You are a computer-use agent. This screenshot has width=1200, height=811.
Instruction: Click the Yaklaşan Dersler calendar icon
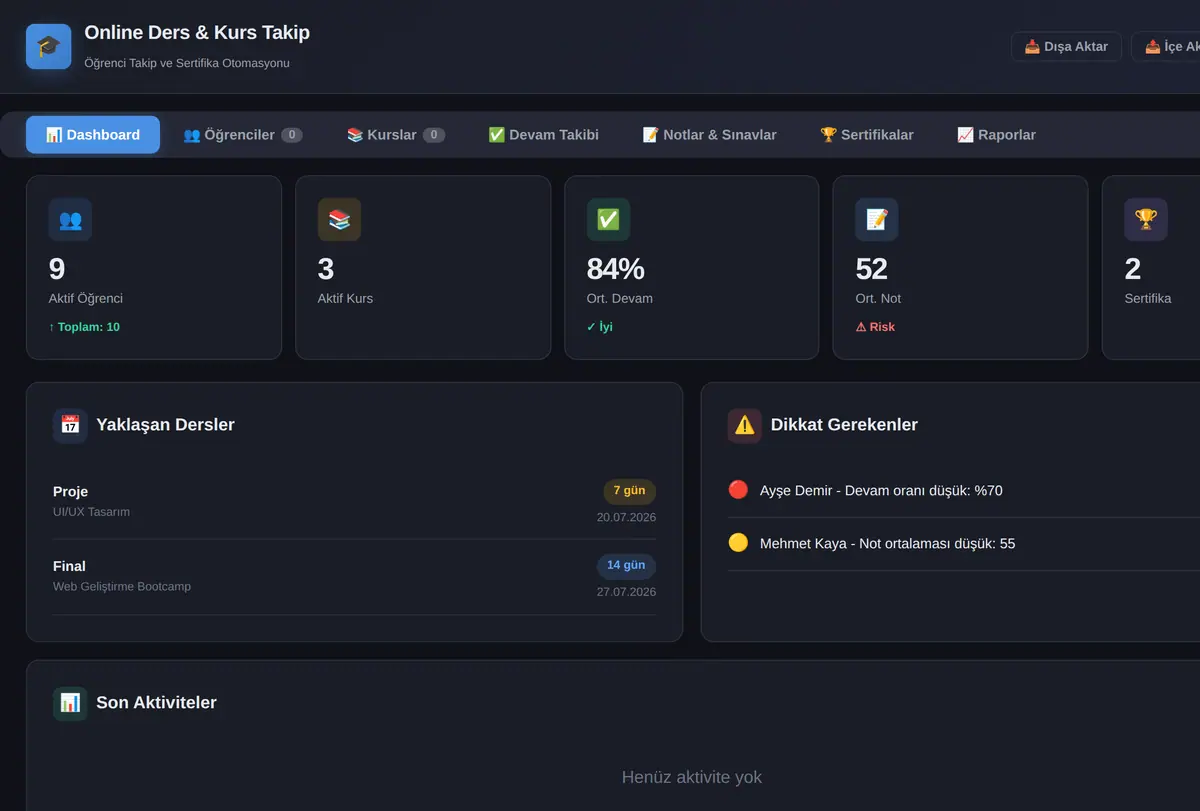click(70, 425)
